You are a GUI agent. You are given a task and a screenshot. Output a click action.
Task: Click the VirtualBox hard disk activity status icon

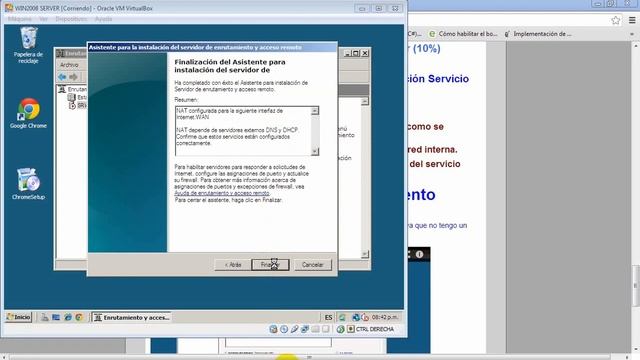click(273, 329)
